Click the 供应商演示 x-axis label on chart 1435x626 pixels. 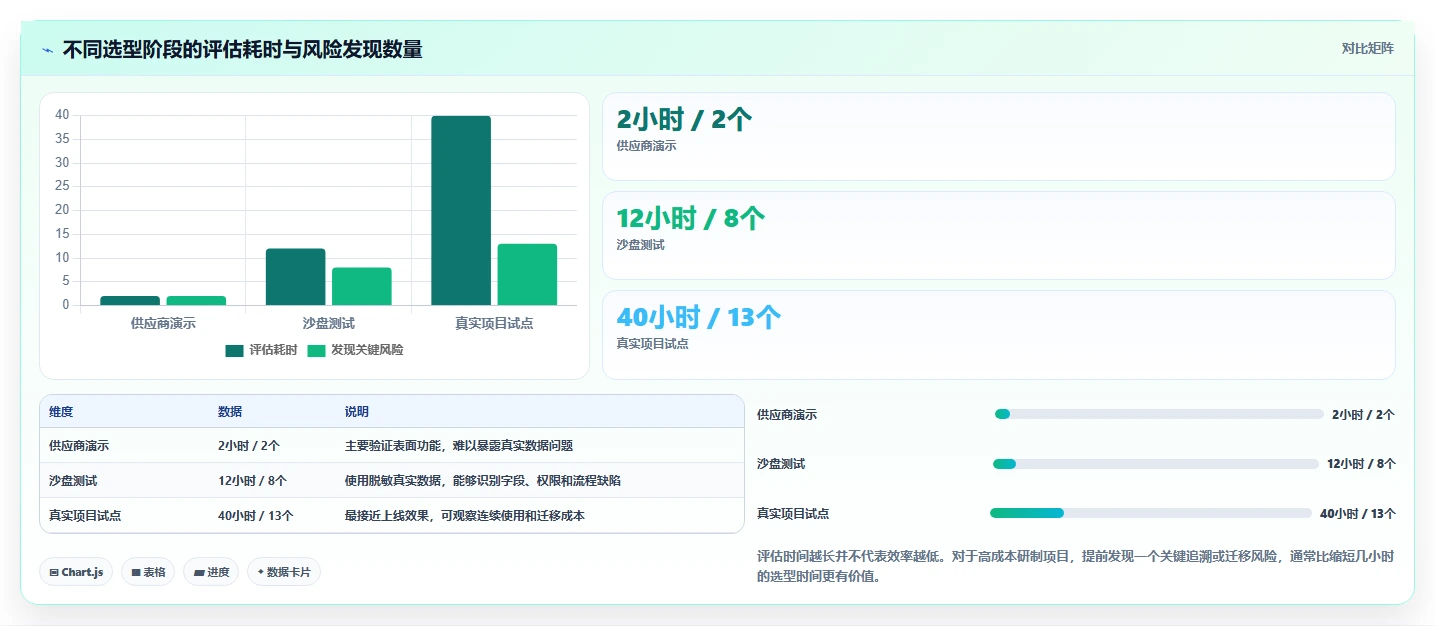tap(163, 323)
